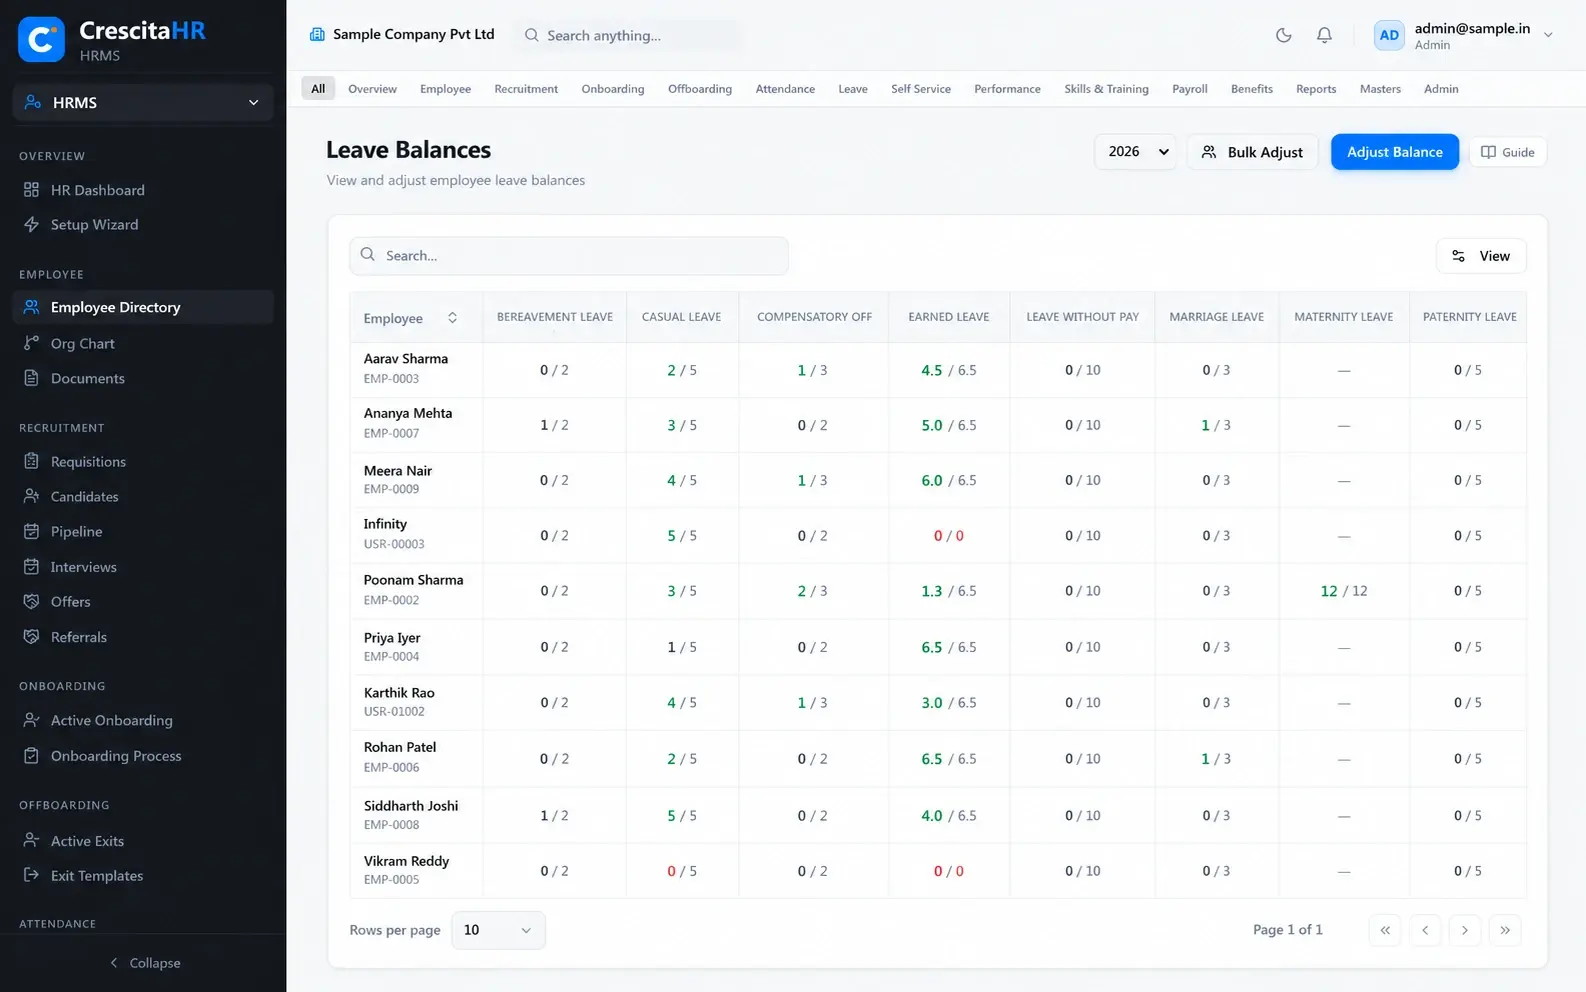1586x992 pixels.
Task: Click the Org Chart branch icon
Action: tap(31, 343)
